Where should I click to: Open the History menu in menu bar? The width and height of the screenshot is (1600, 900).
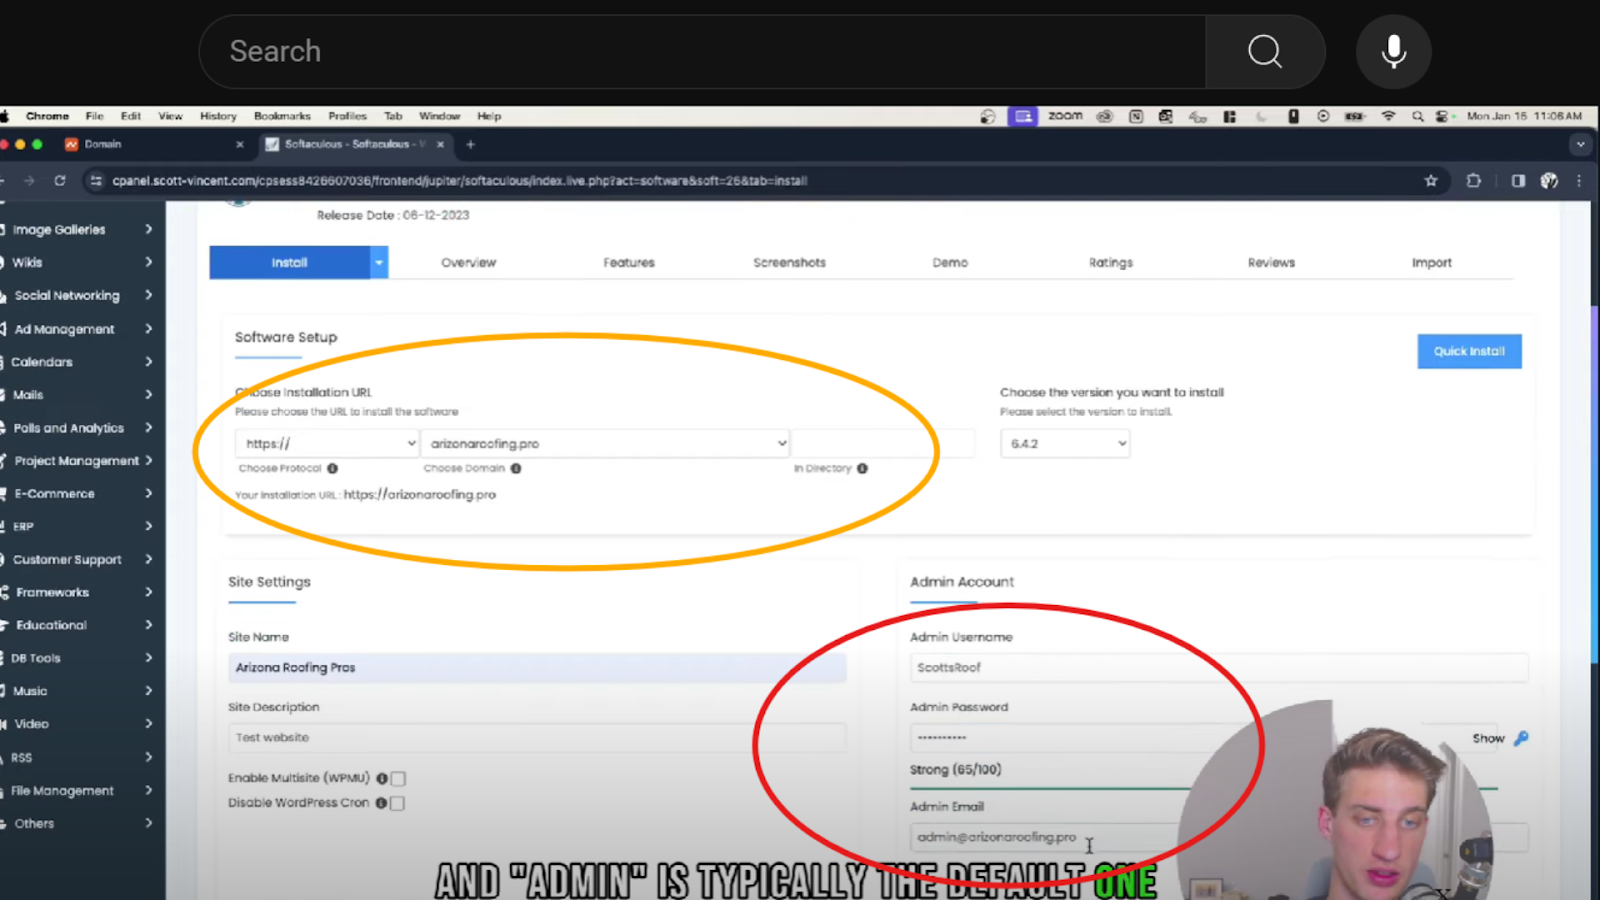click(x=218, y=116)
